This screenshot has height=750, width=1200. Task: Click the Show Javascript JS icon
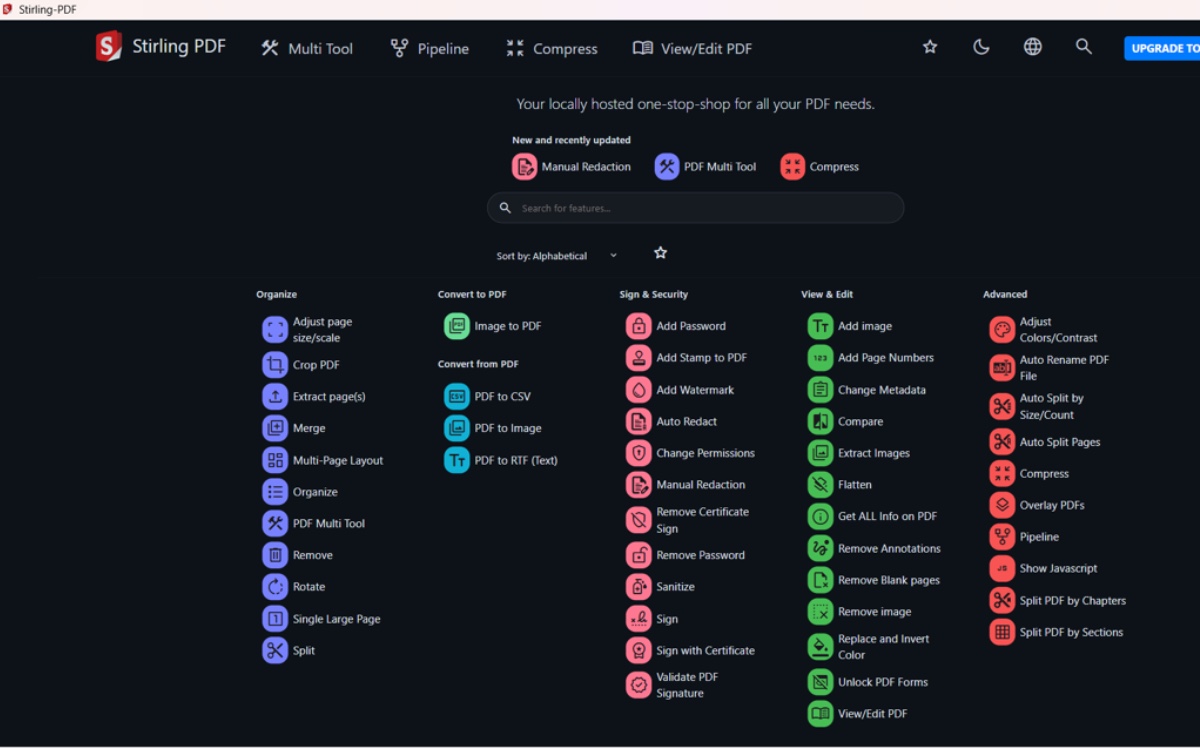[x=1002, y=569]
